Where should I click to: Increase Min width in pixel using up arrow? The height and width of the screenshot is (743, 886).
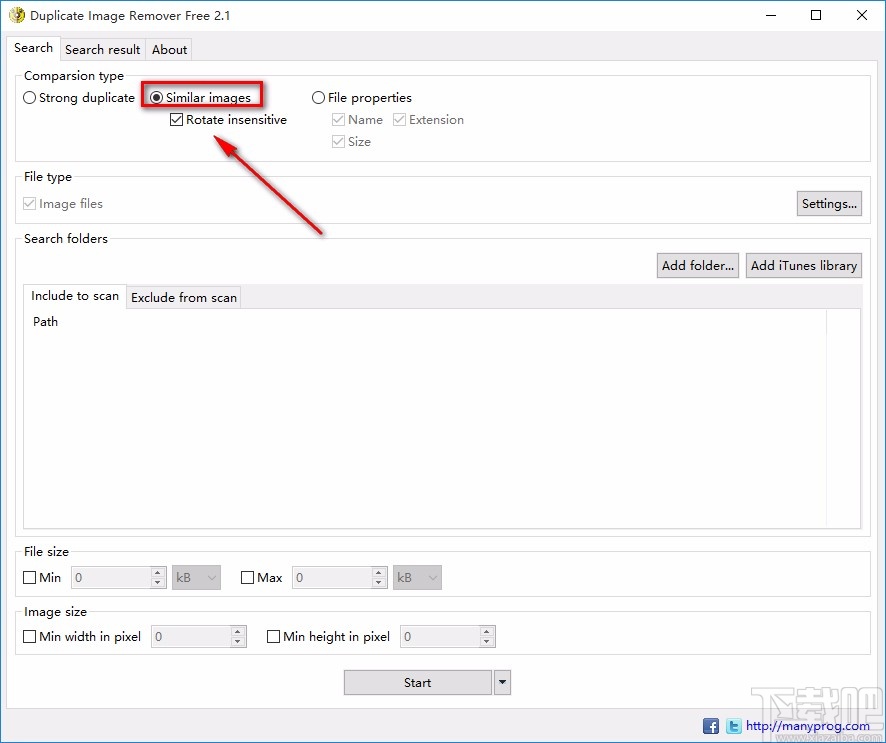pos(237,631)
